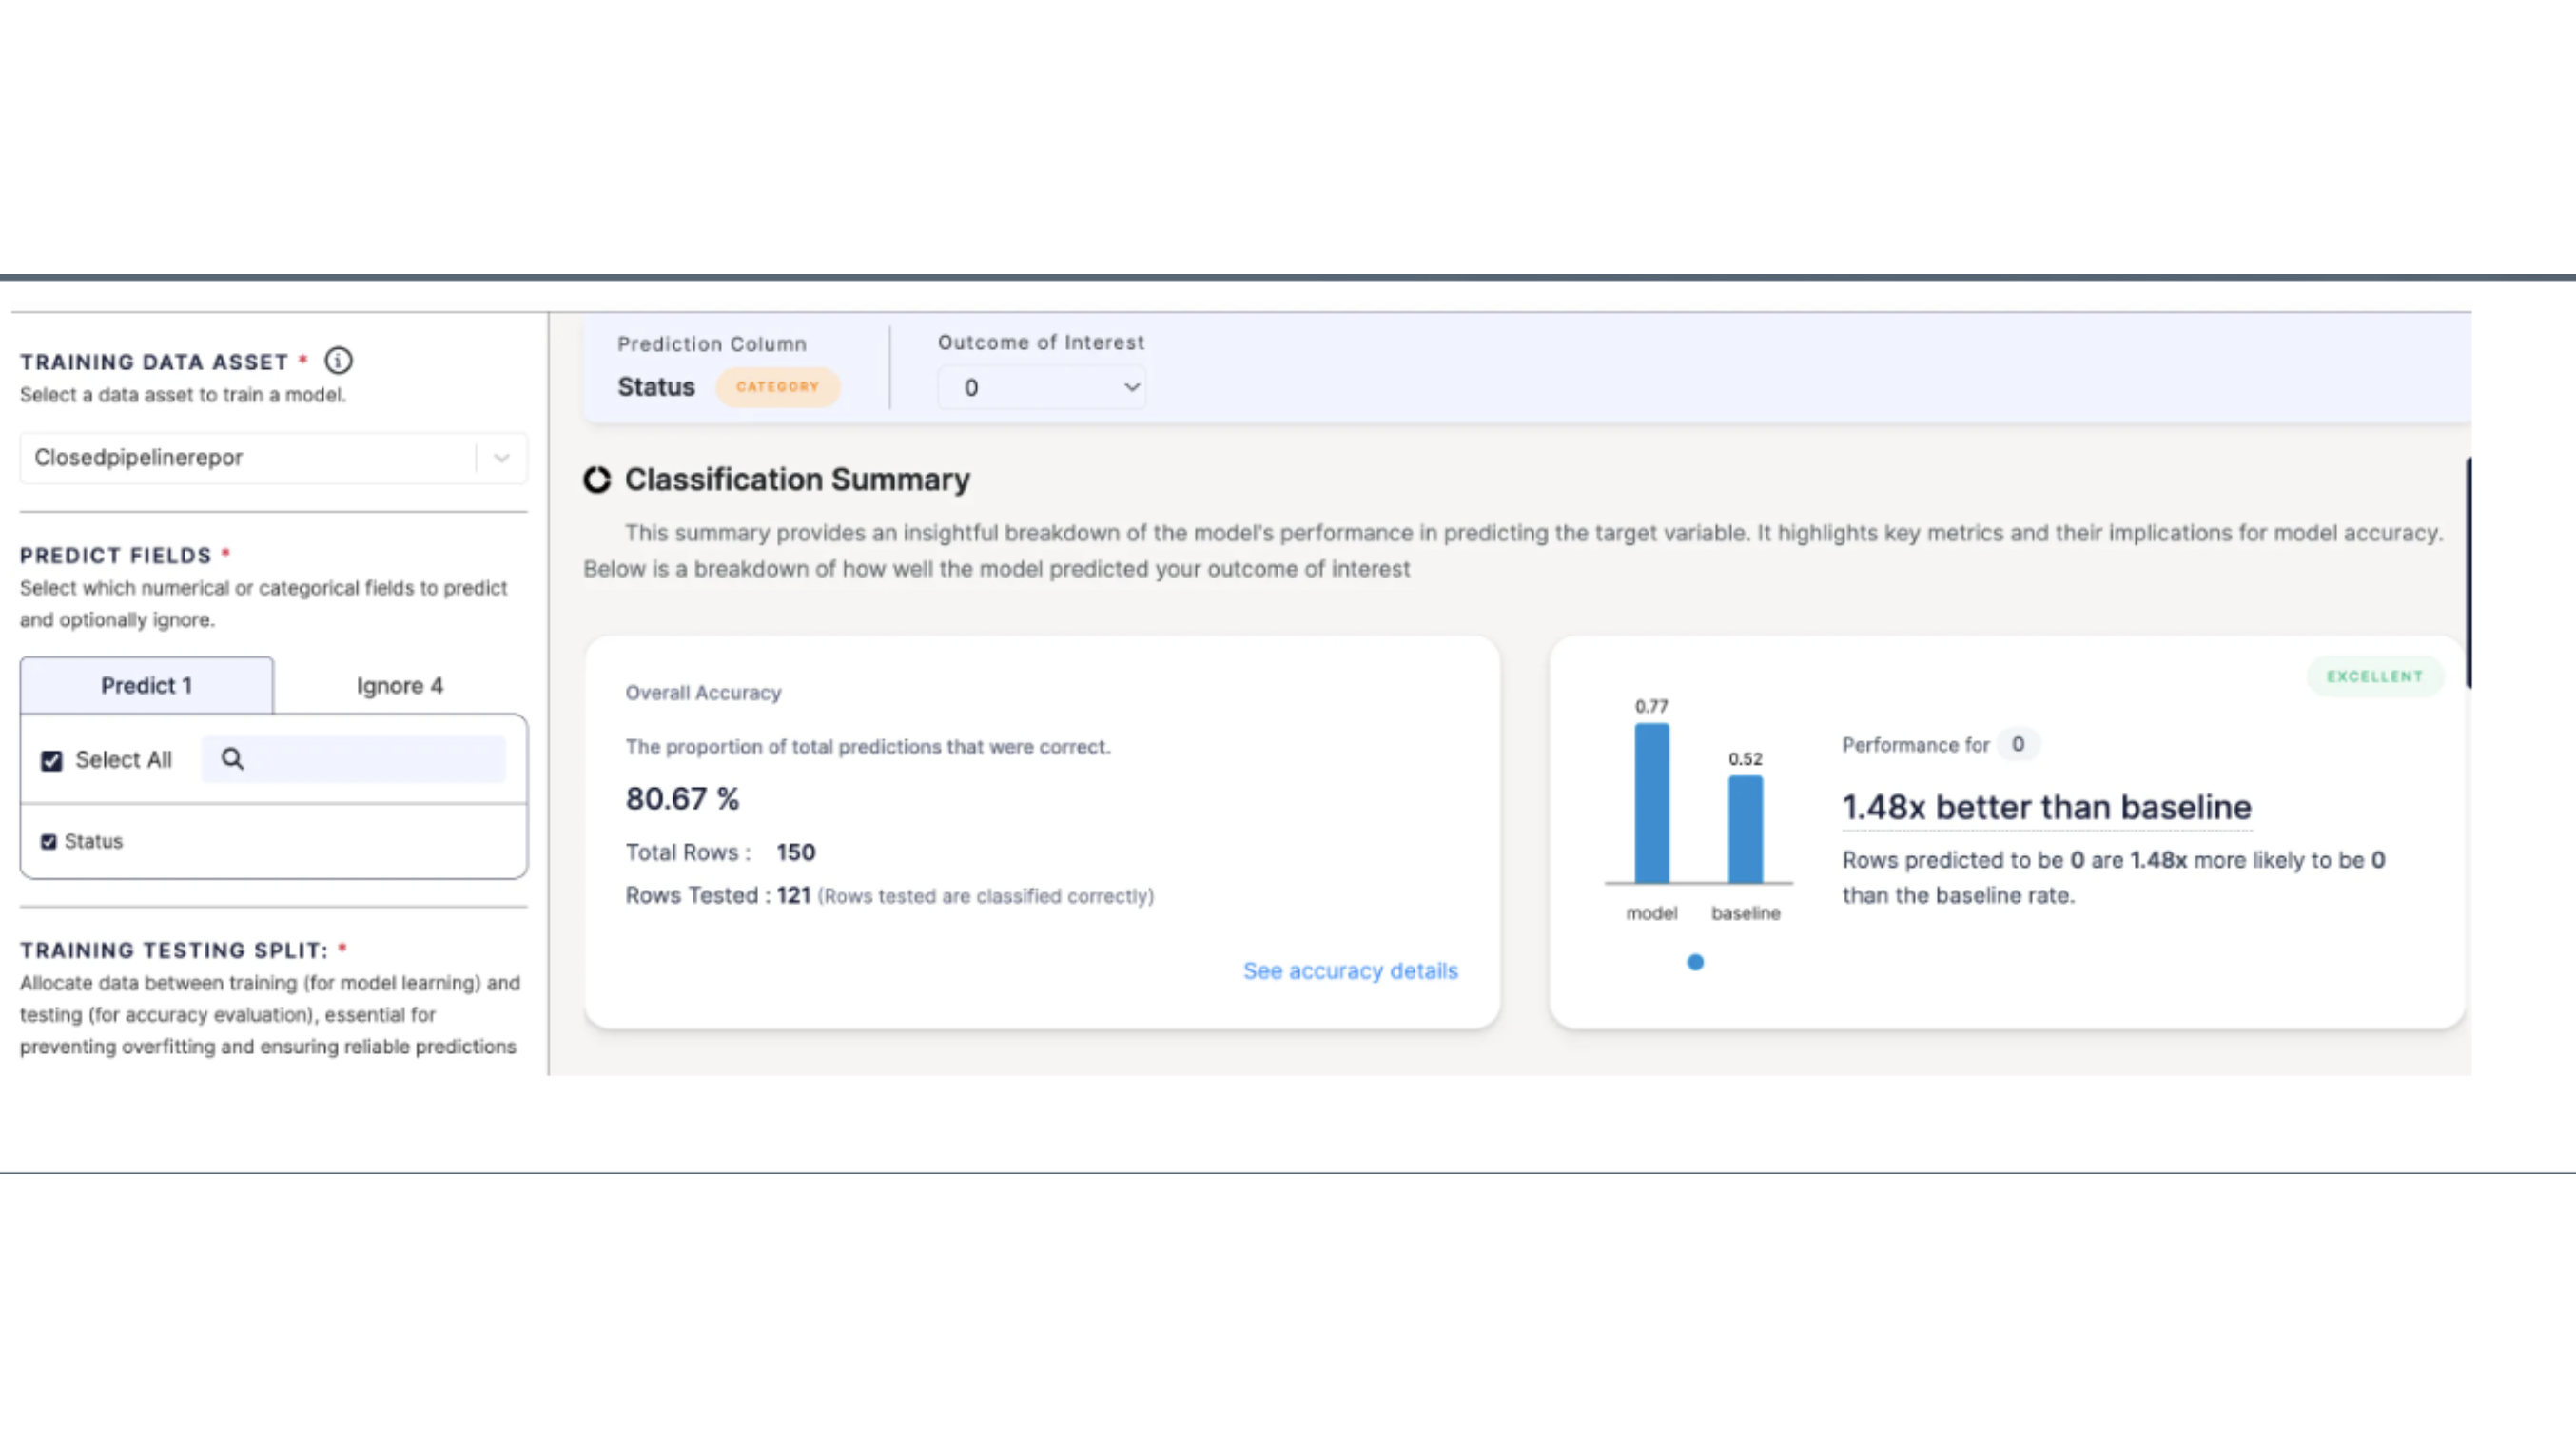Click the Performance for 0 value chip
This screenshot has height=1449, width=2576.
point(2017,744)
